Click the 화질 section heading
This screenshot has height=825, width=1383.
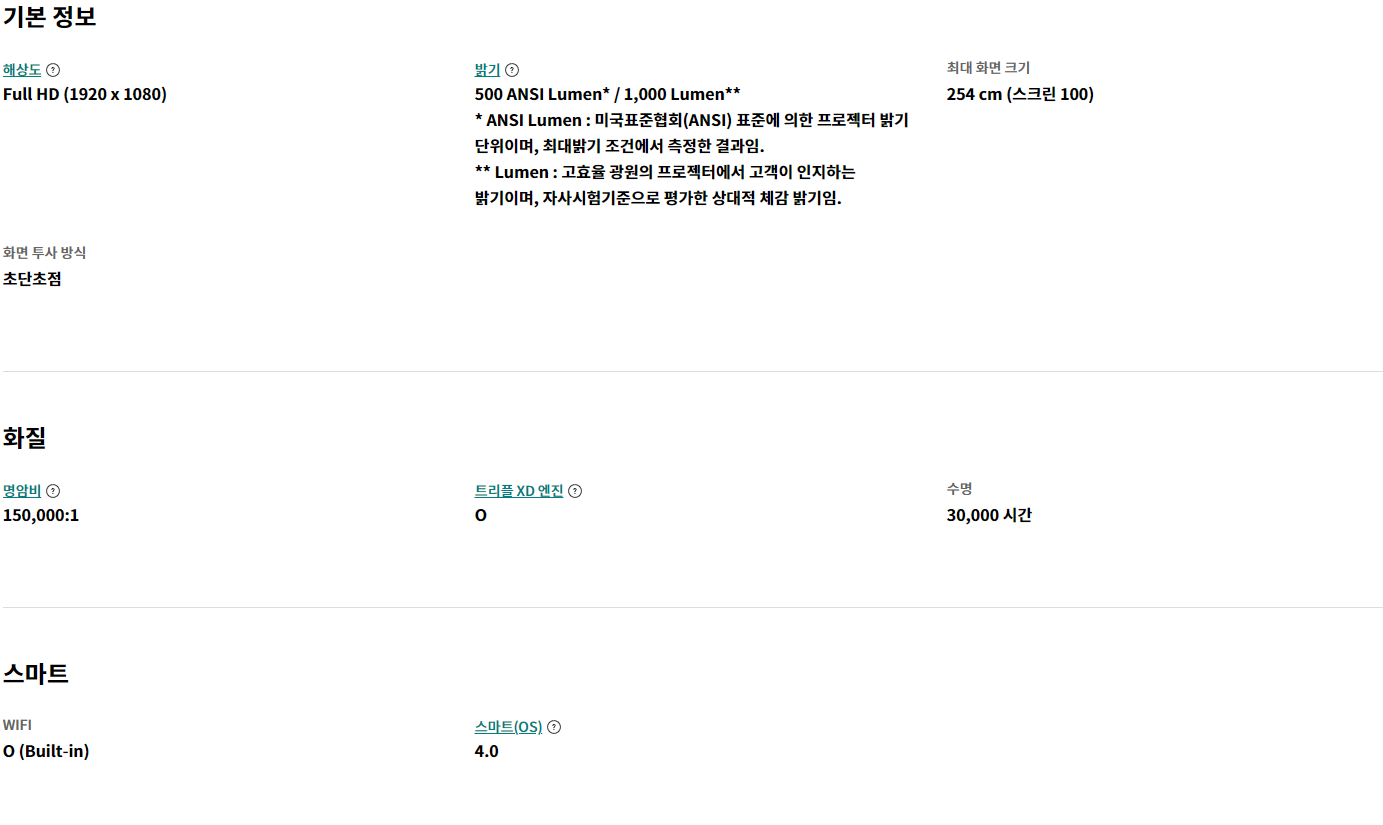point(25,438)
